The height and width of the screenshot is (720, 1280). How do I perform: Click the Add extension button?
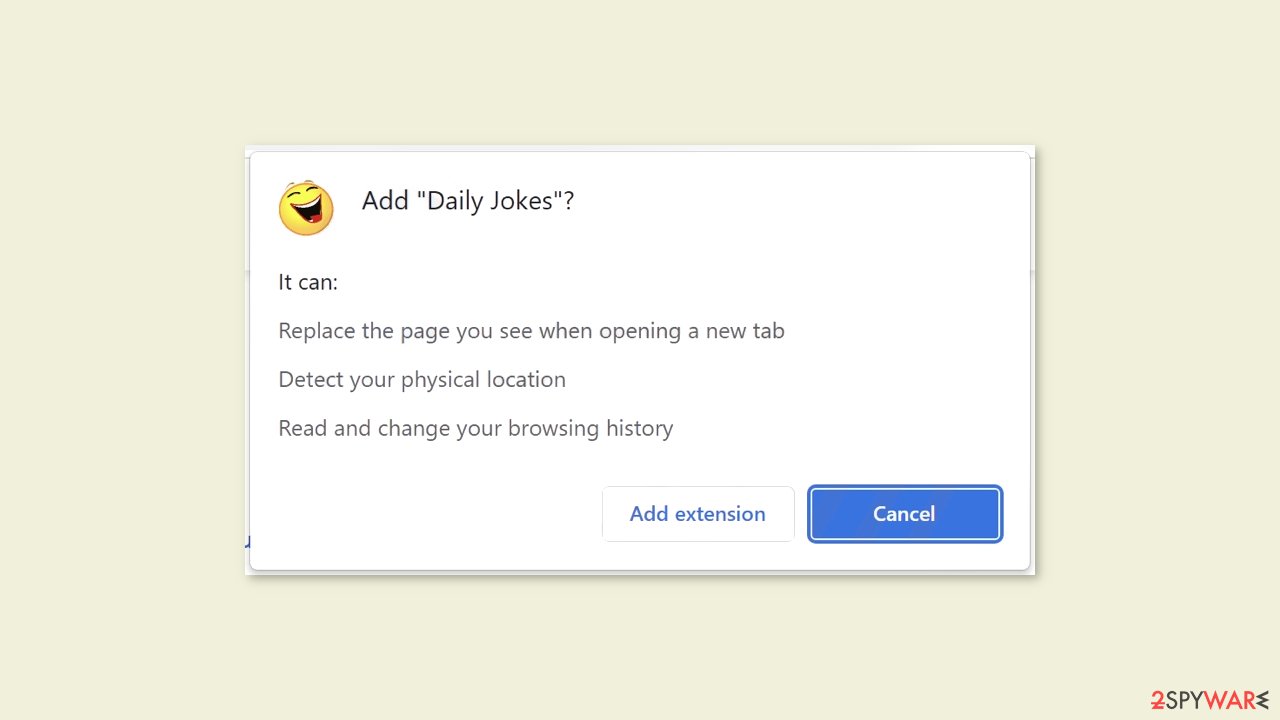pyautogui.click(x=698, y=514)
